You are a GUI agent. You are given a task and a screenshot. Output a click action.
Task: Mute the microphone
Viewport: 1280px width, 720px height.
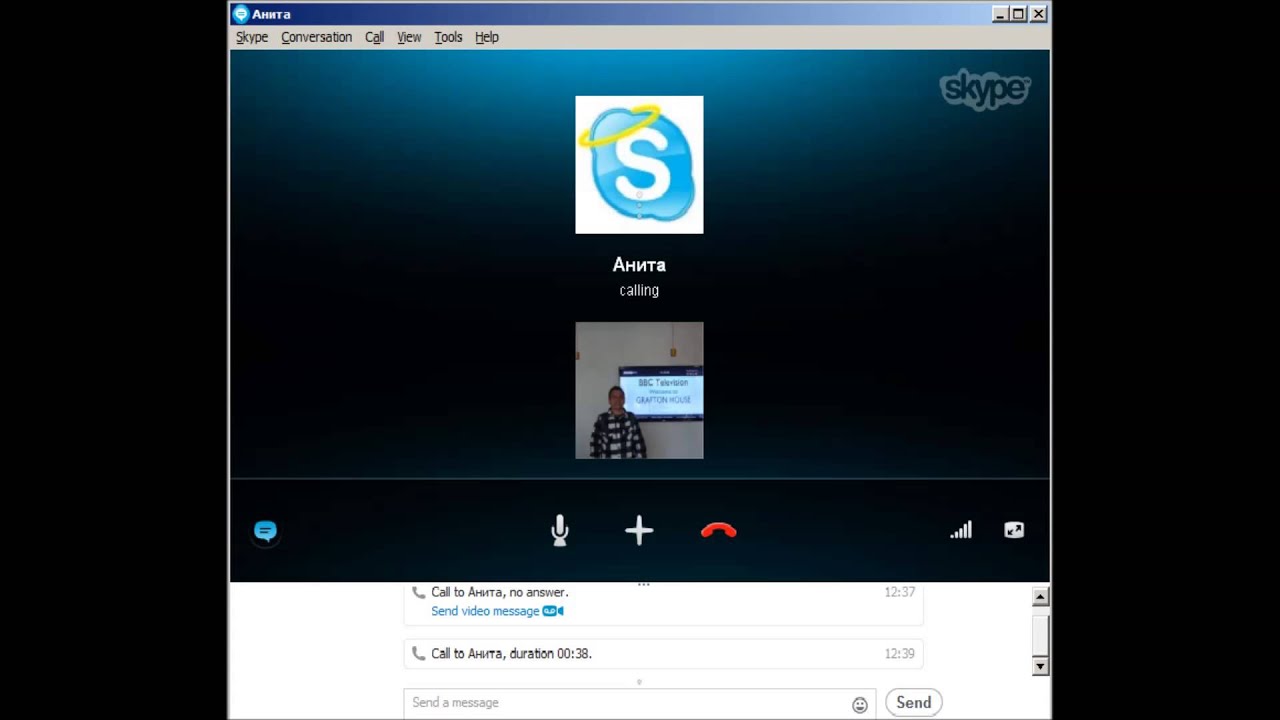pos(560,531)
